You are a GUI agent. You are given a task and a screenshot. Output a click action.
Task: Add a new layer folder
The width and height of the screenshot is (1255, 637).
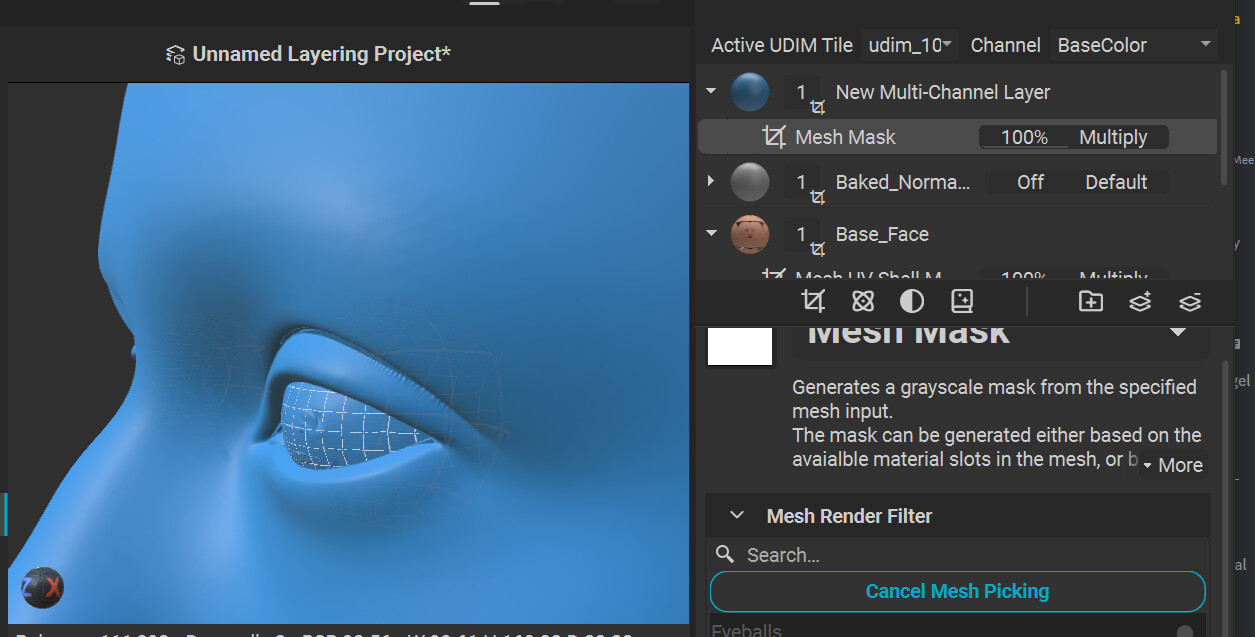[1090, 301]
